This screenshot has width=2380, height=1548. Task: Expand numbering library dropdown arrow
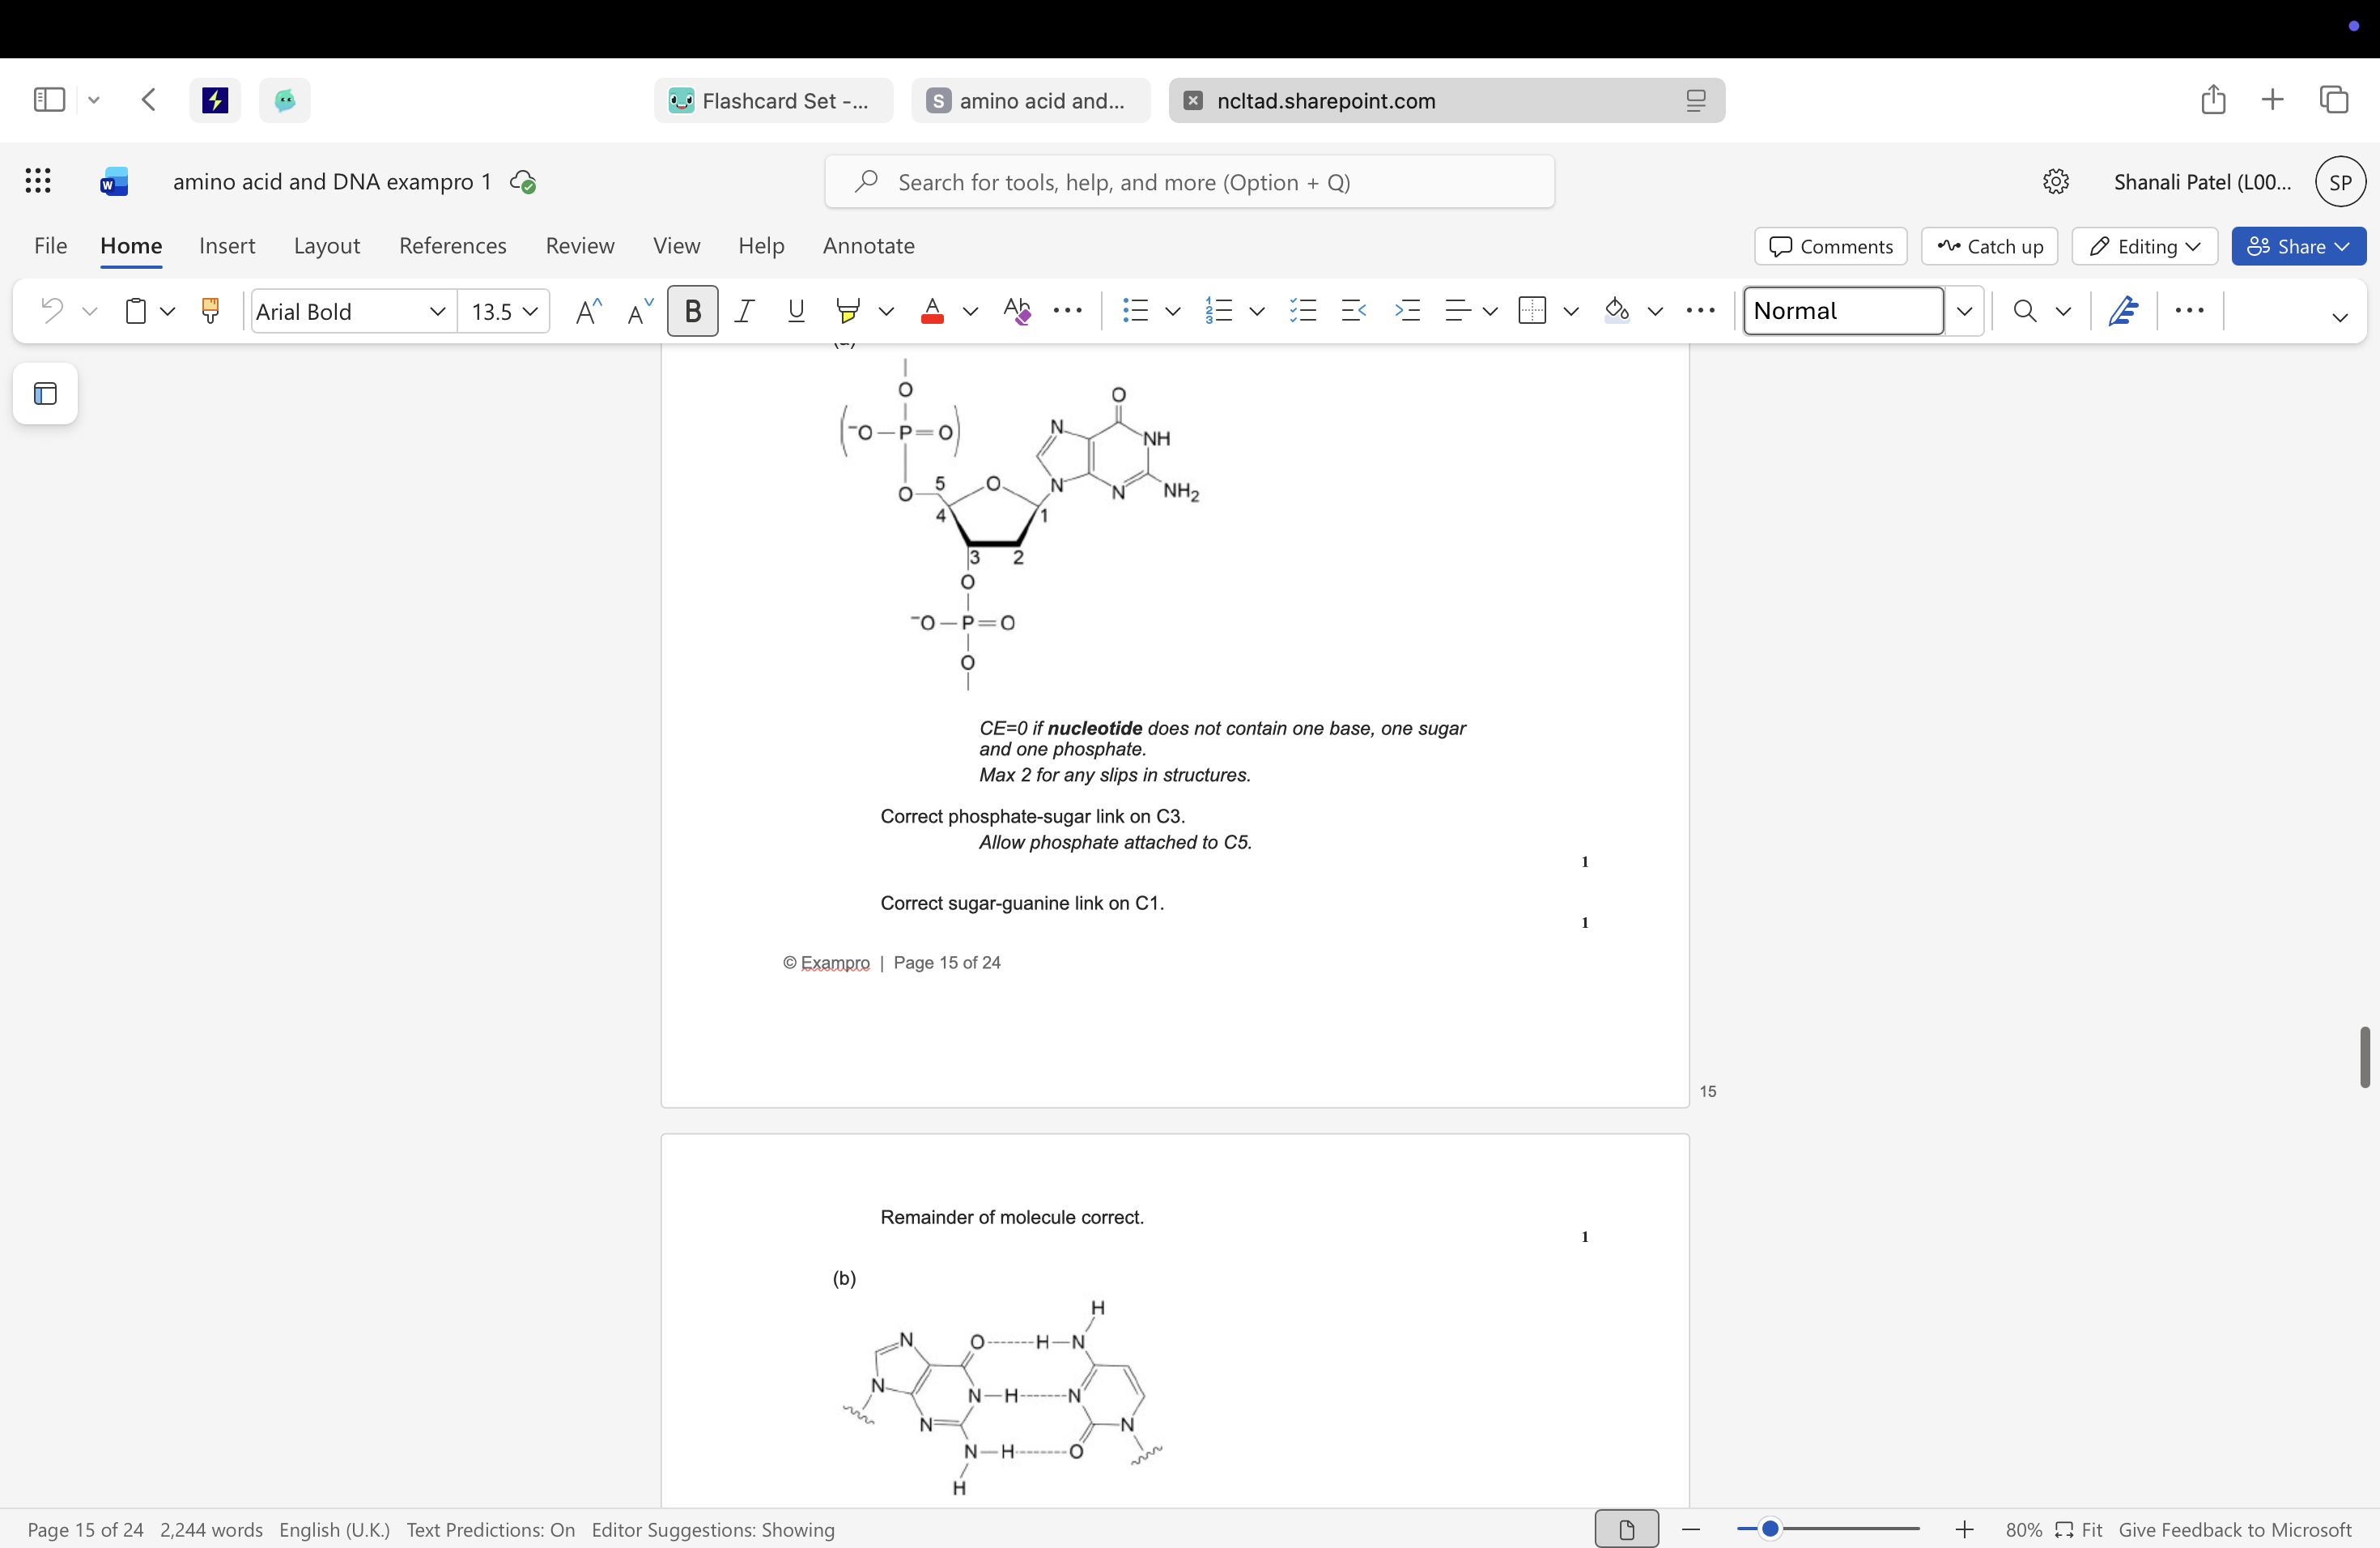tap(1257, 311)
